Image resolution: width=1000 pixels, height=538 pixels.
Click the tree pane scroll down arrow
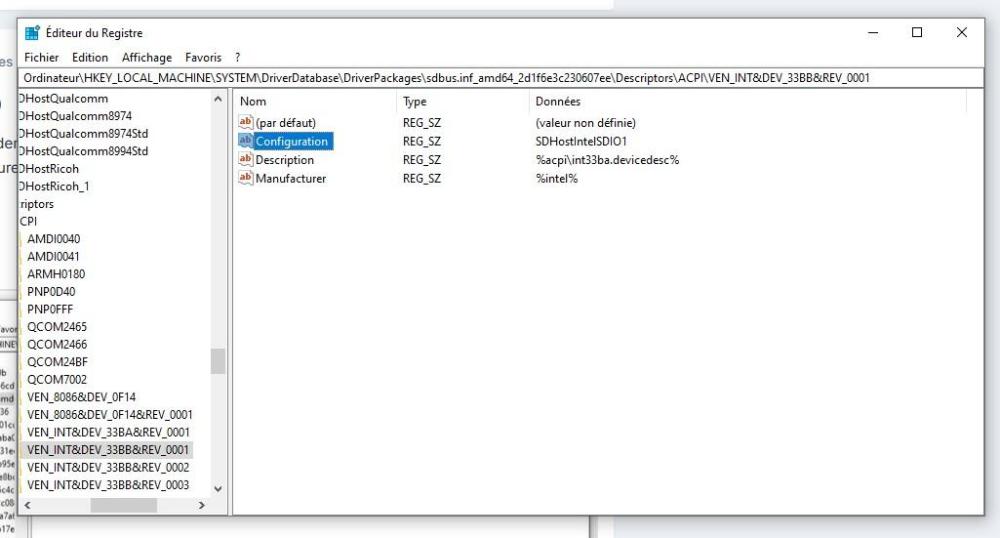218,489
